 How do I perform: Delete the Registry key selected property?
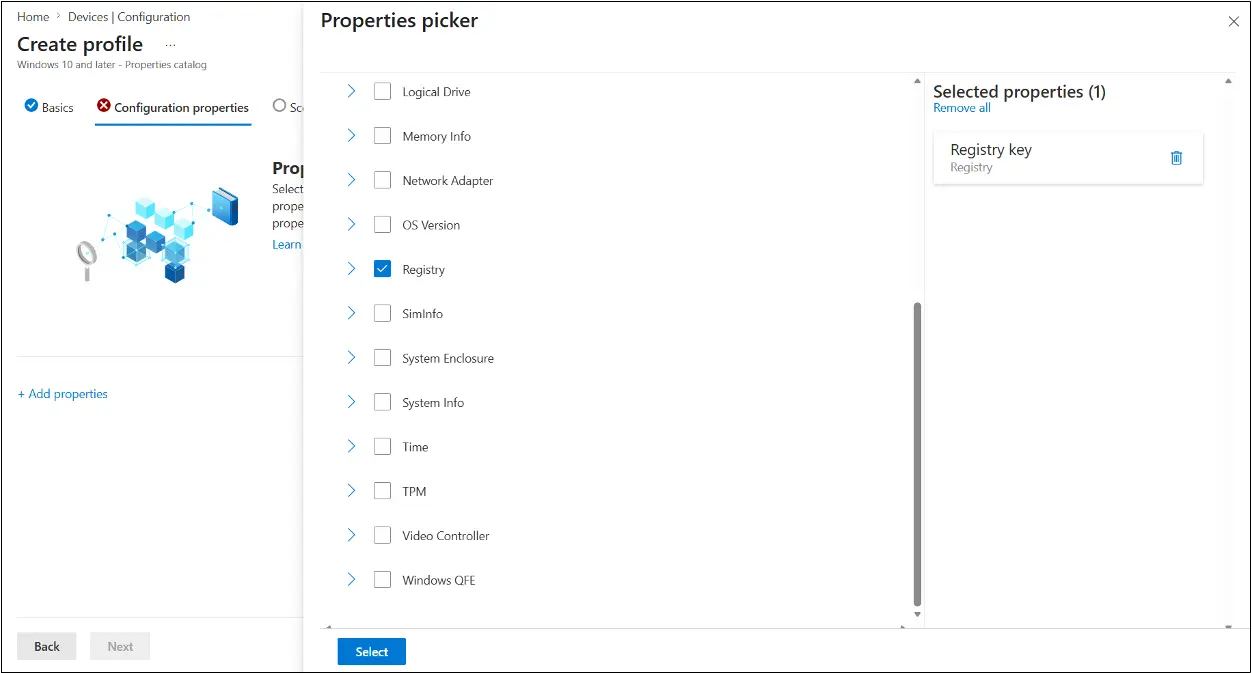tap(1176, 158)
